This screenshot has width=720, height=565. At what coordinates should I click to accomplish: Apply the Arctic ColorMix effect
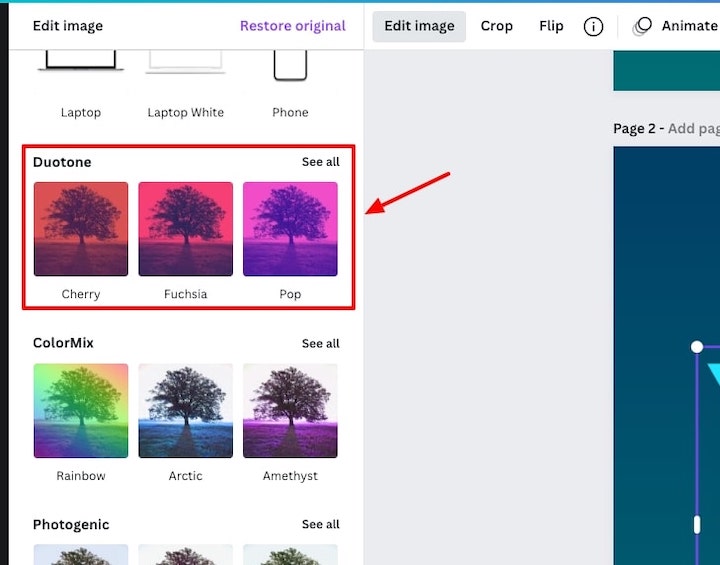(x=186, y=411)
